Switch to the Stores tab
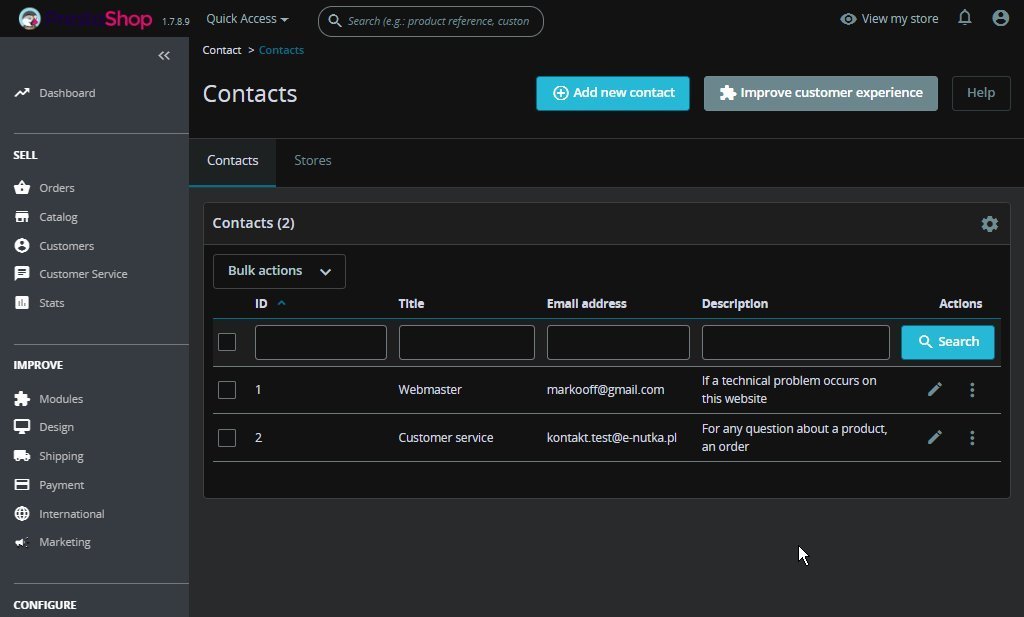The width and height of the screenshot is (1024, 617). (x=312, y=161)
